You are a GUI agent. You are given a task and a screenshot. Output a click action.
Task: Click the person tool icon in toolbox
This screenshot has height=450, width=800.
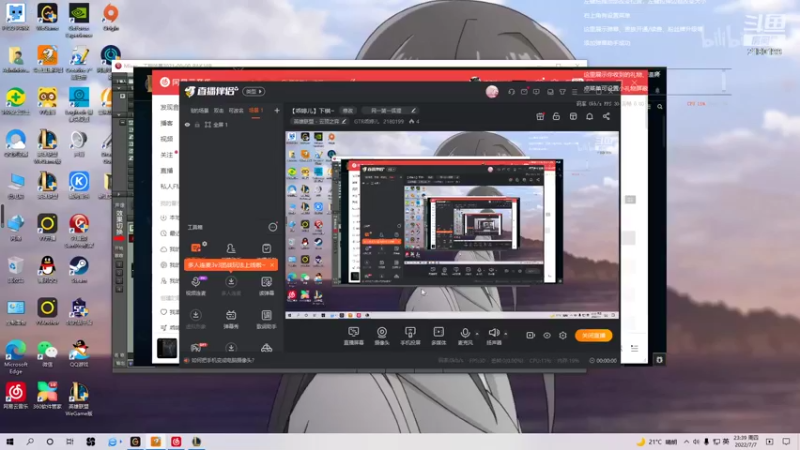pos(231,248)
